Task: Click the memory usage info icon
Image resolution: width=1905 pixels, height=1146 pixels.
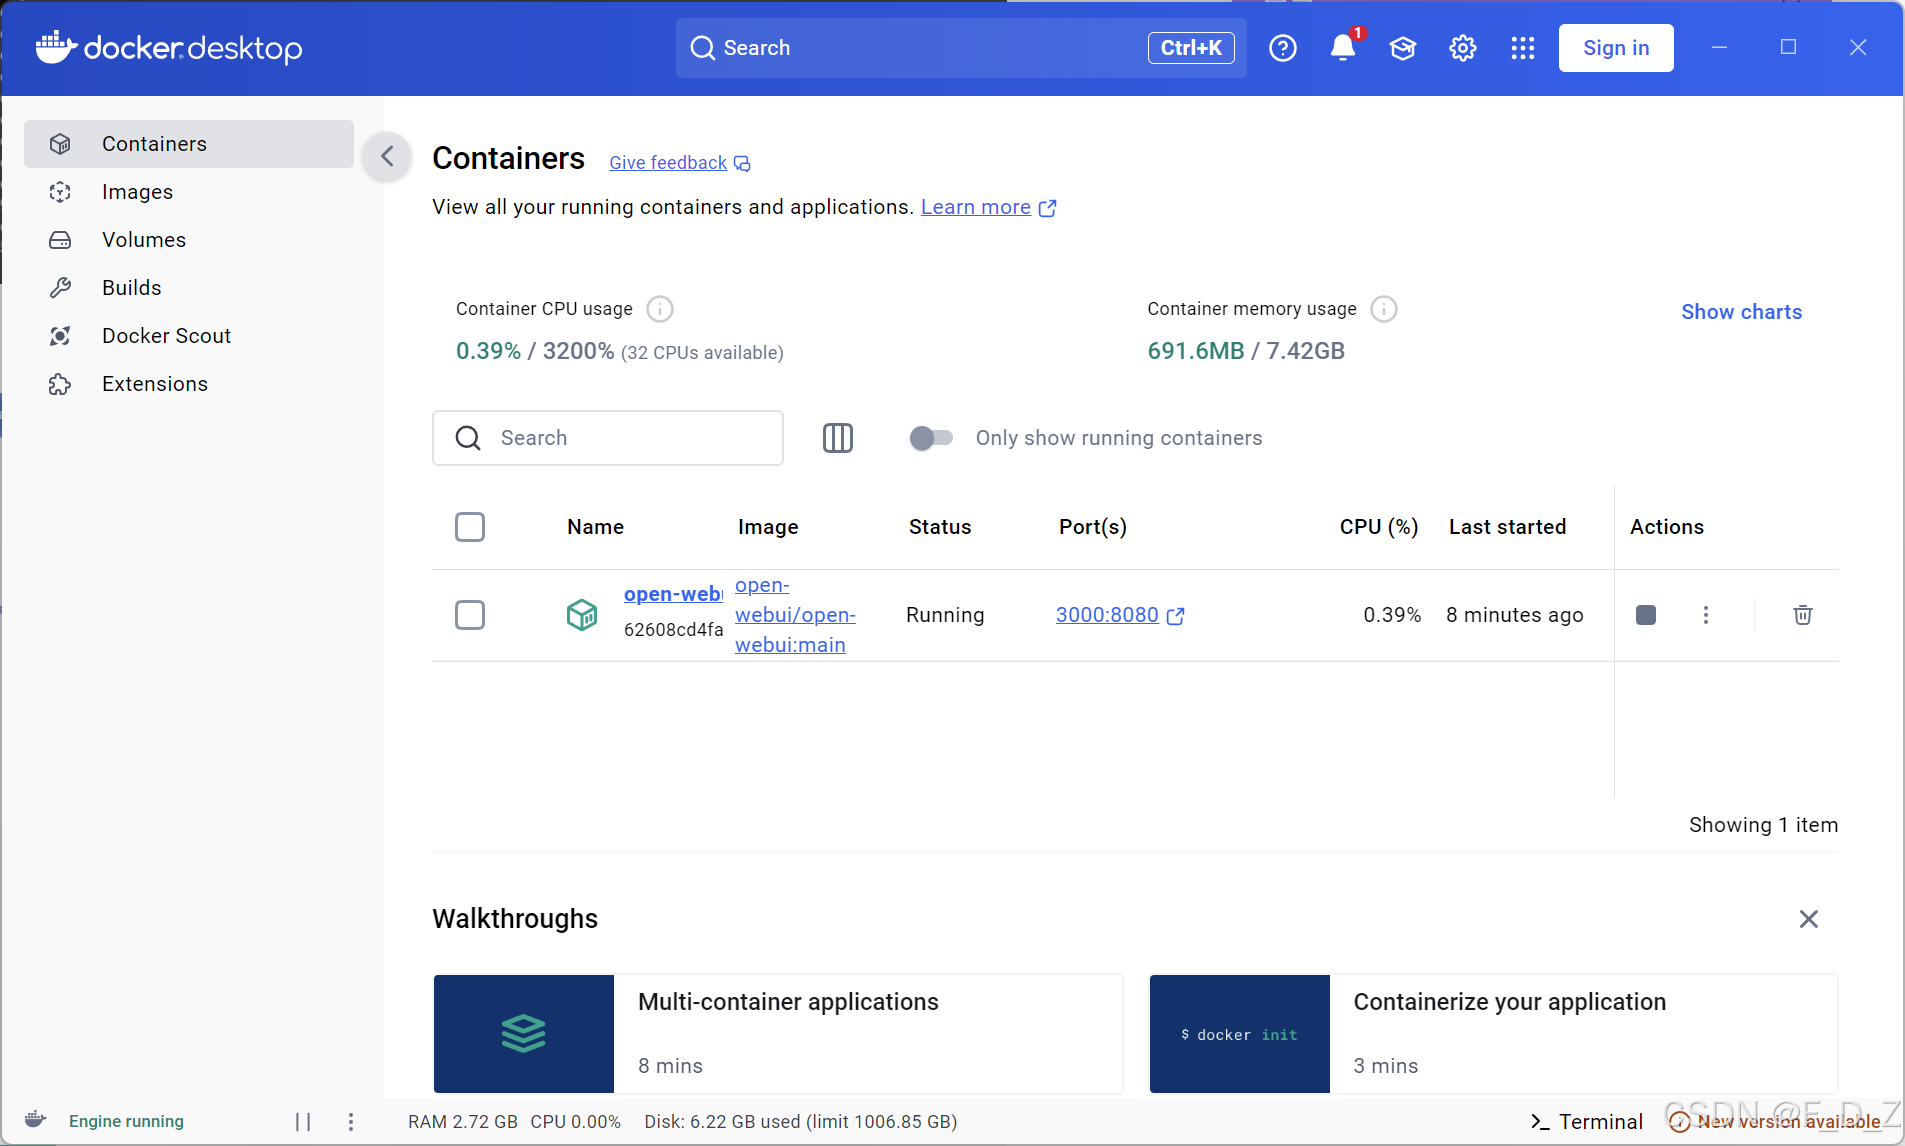Action: pyautogui.click(x=1384, y=309)
